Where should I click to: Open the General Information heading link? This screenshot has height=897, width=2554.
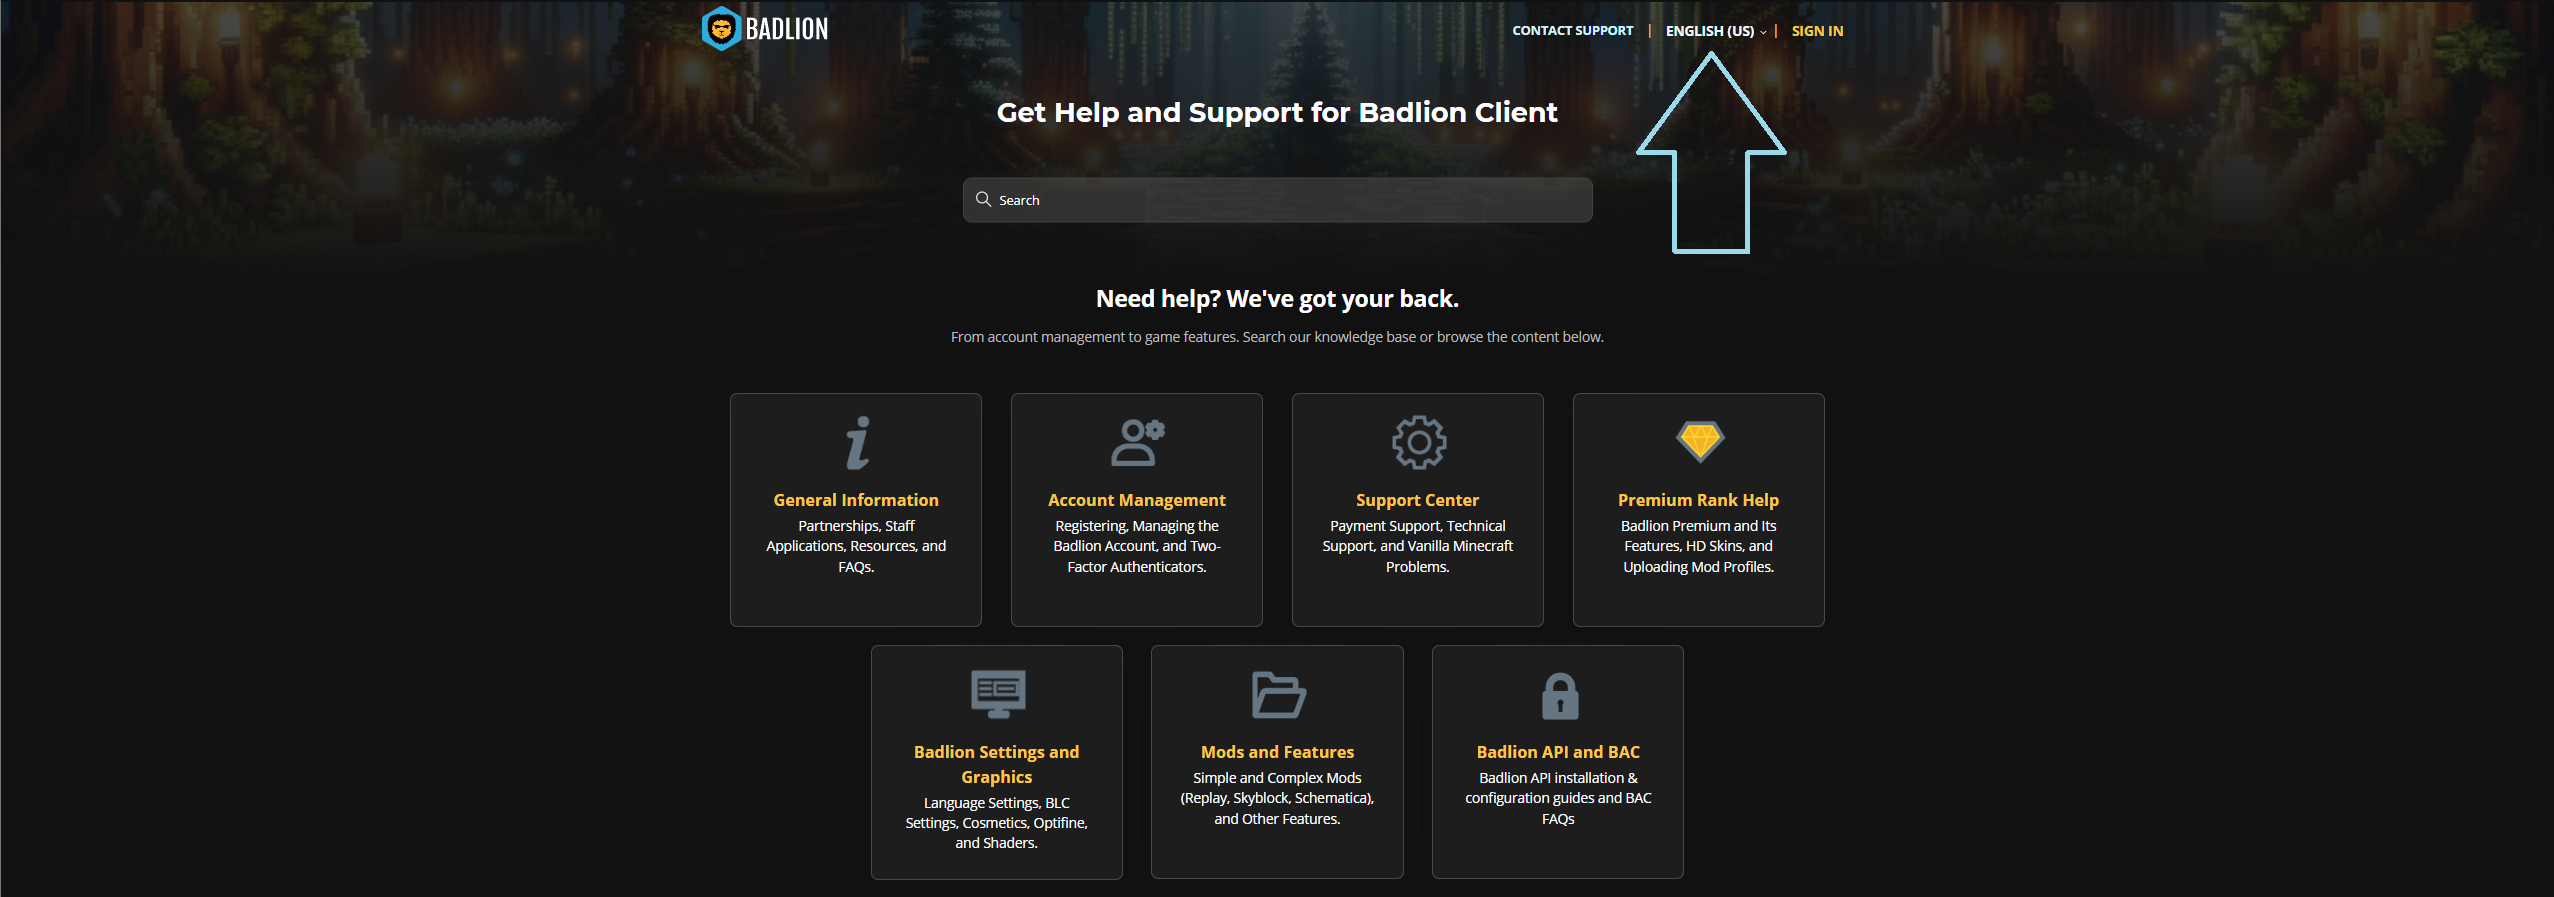click(856, 500)
